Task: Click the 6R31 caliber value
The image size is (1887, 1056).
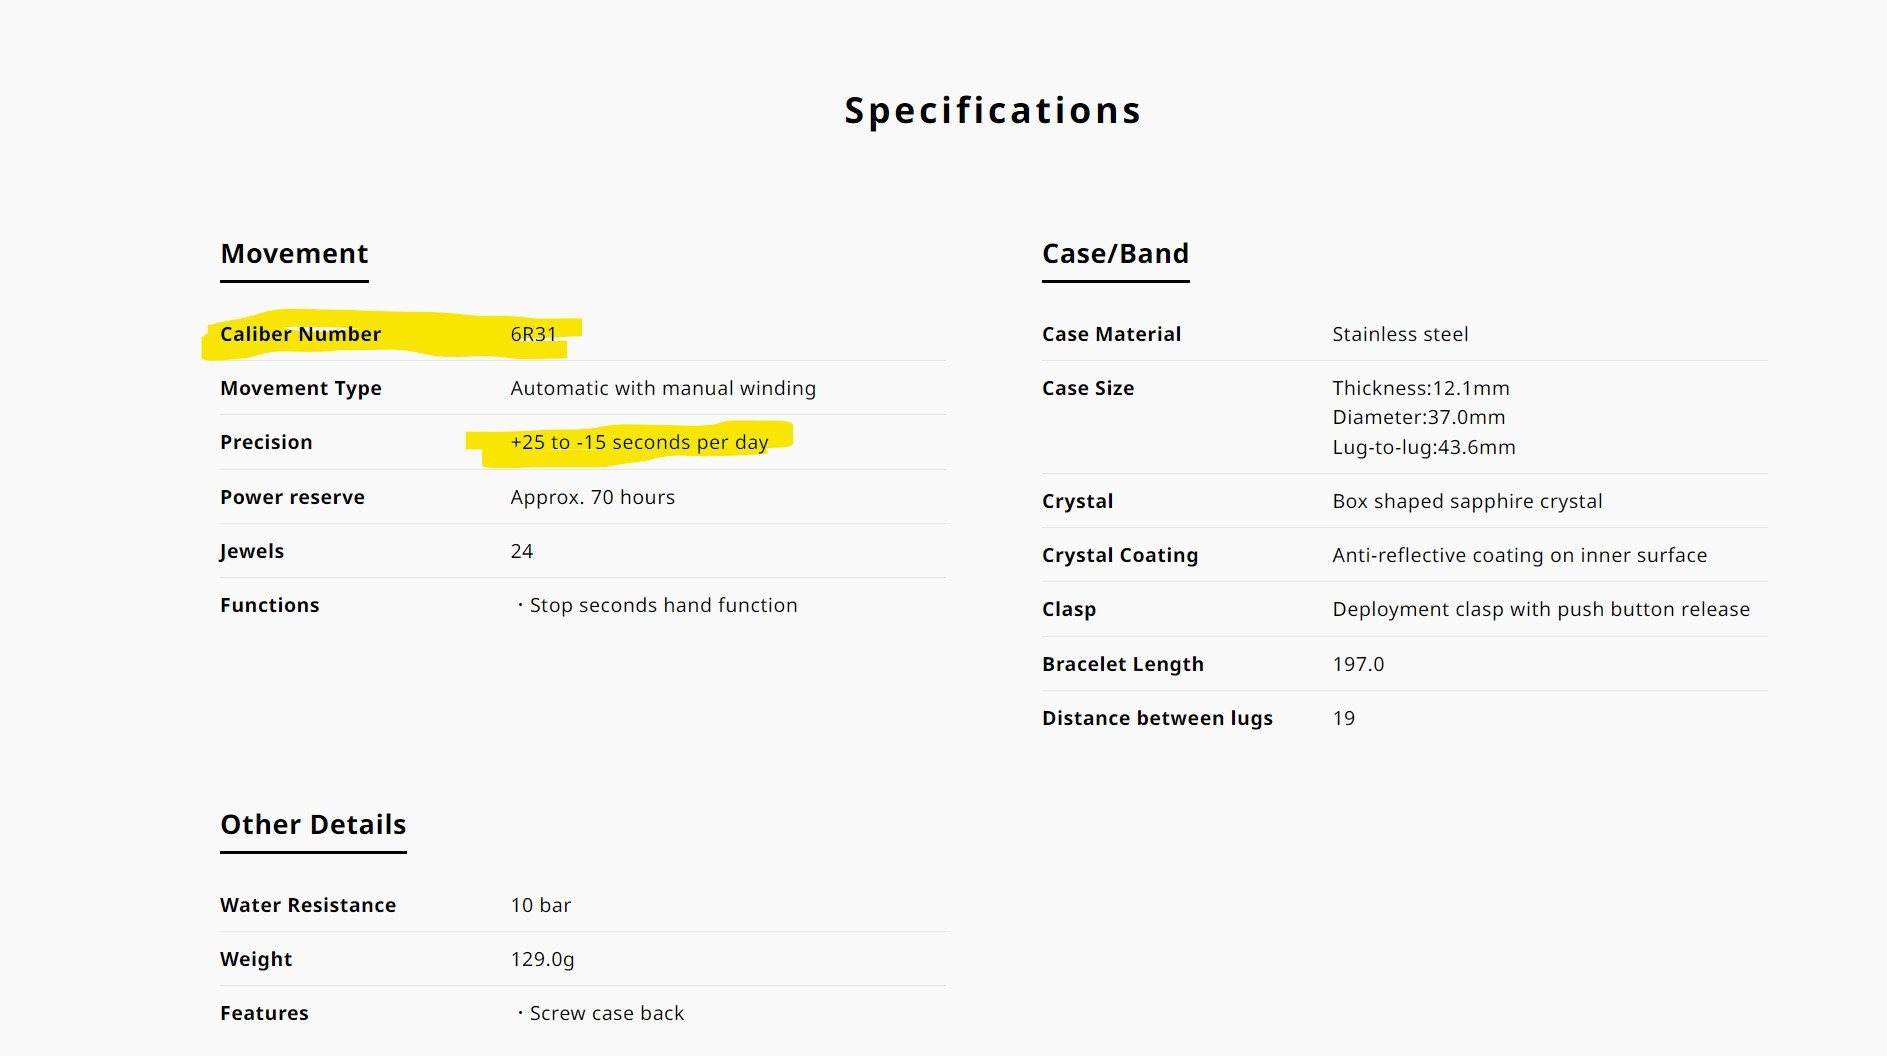Action: point(533,334)
